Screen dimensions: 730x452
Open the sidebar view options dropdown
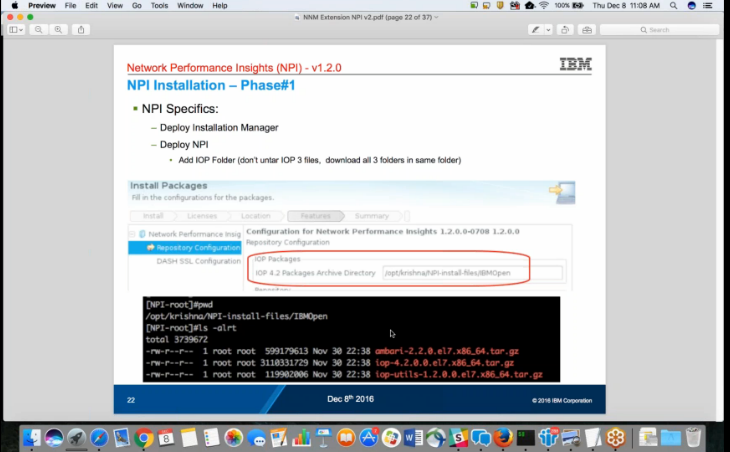click(16, 30)
